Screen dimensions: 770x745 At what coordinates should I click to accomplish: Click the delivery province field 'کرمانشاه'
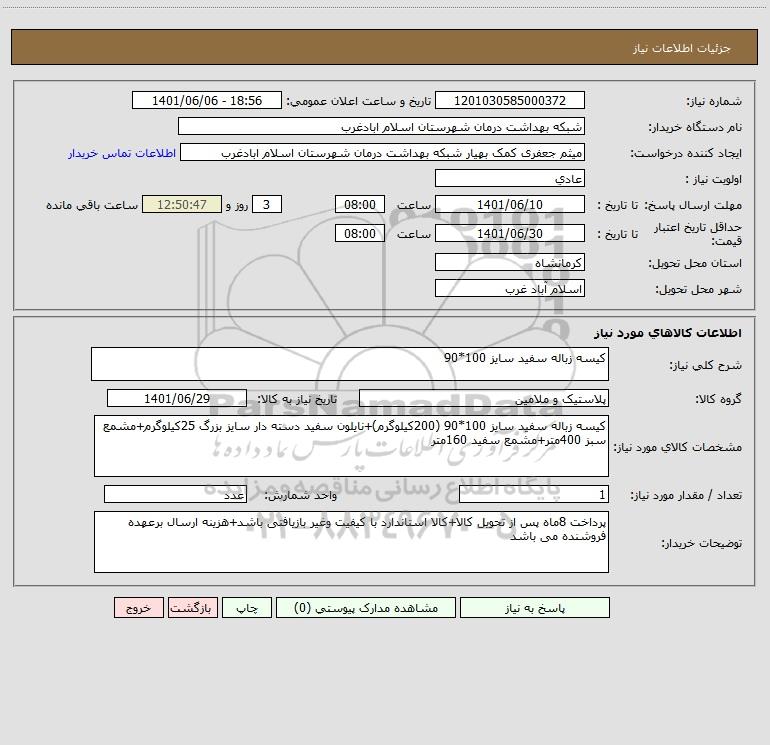pyautogui.click(x=510, y=263)
